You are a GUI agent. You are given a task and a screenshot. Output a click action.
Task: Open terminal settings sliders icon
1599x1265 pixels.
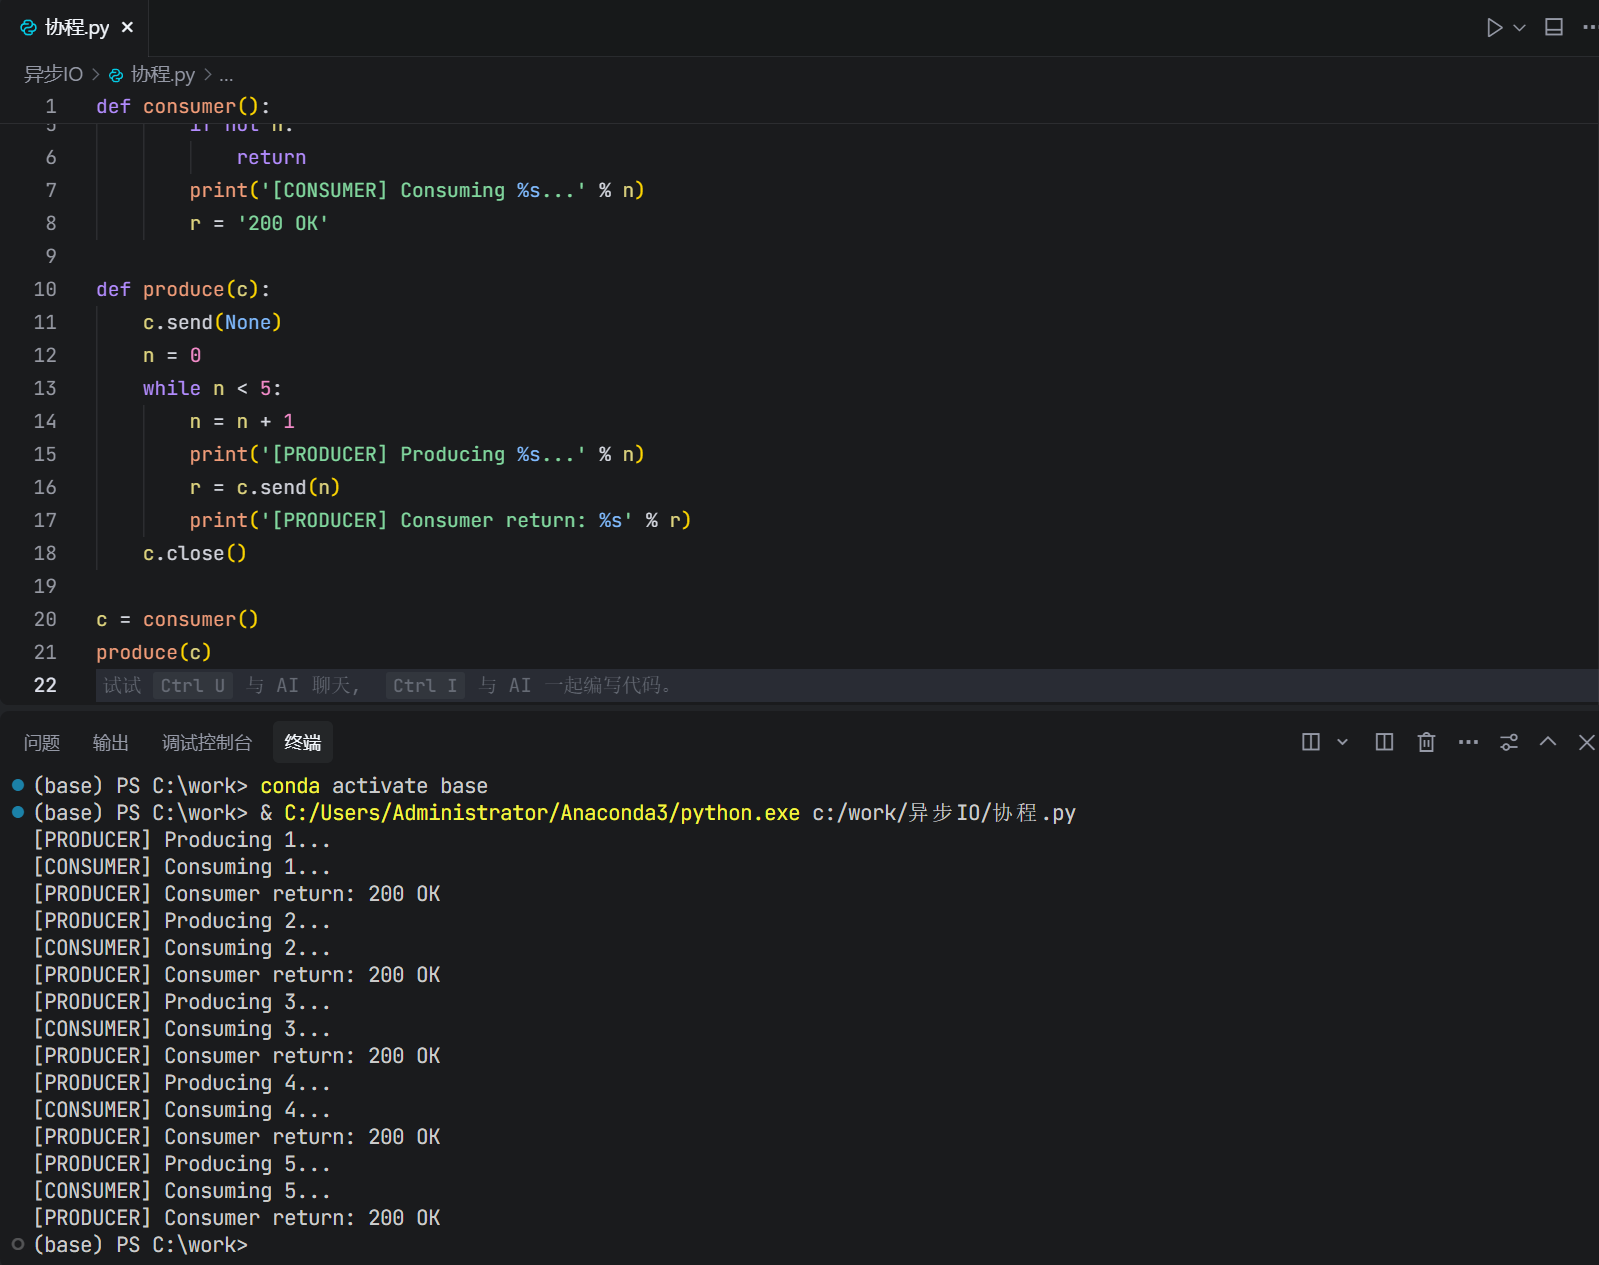(1509, 742)
